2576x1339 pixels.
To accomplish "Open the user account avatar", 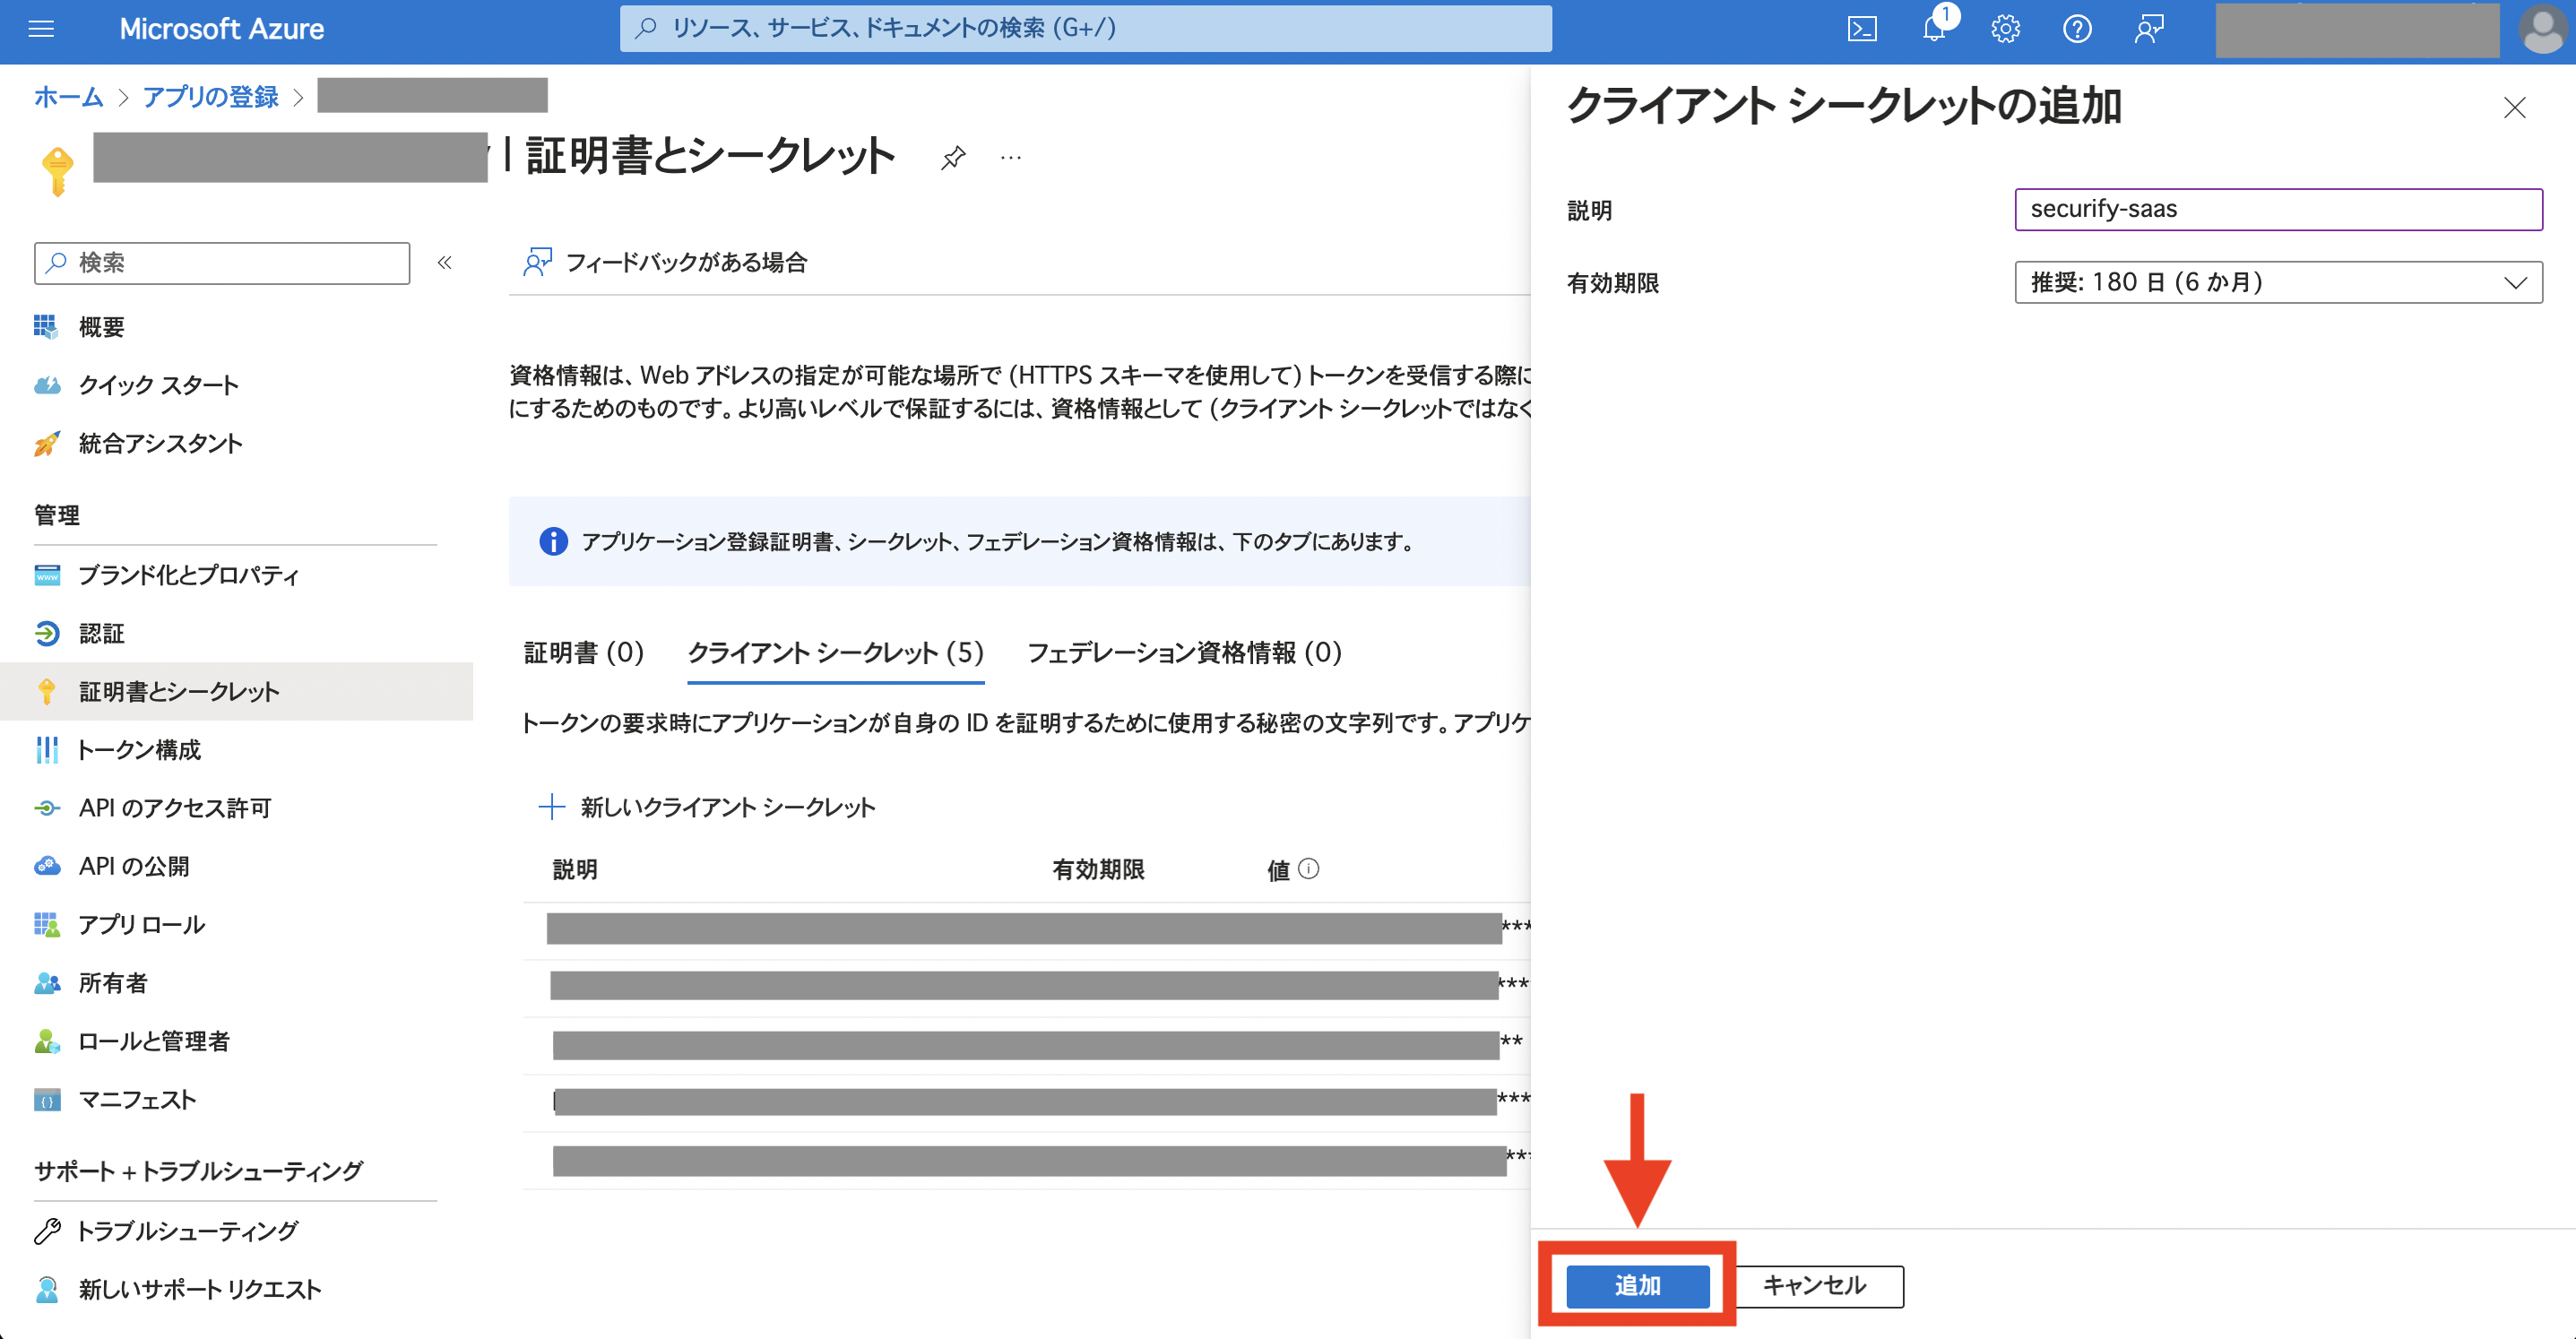I will [2543, 29].
